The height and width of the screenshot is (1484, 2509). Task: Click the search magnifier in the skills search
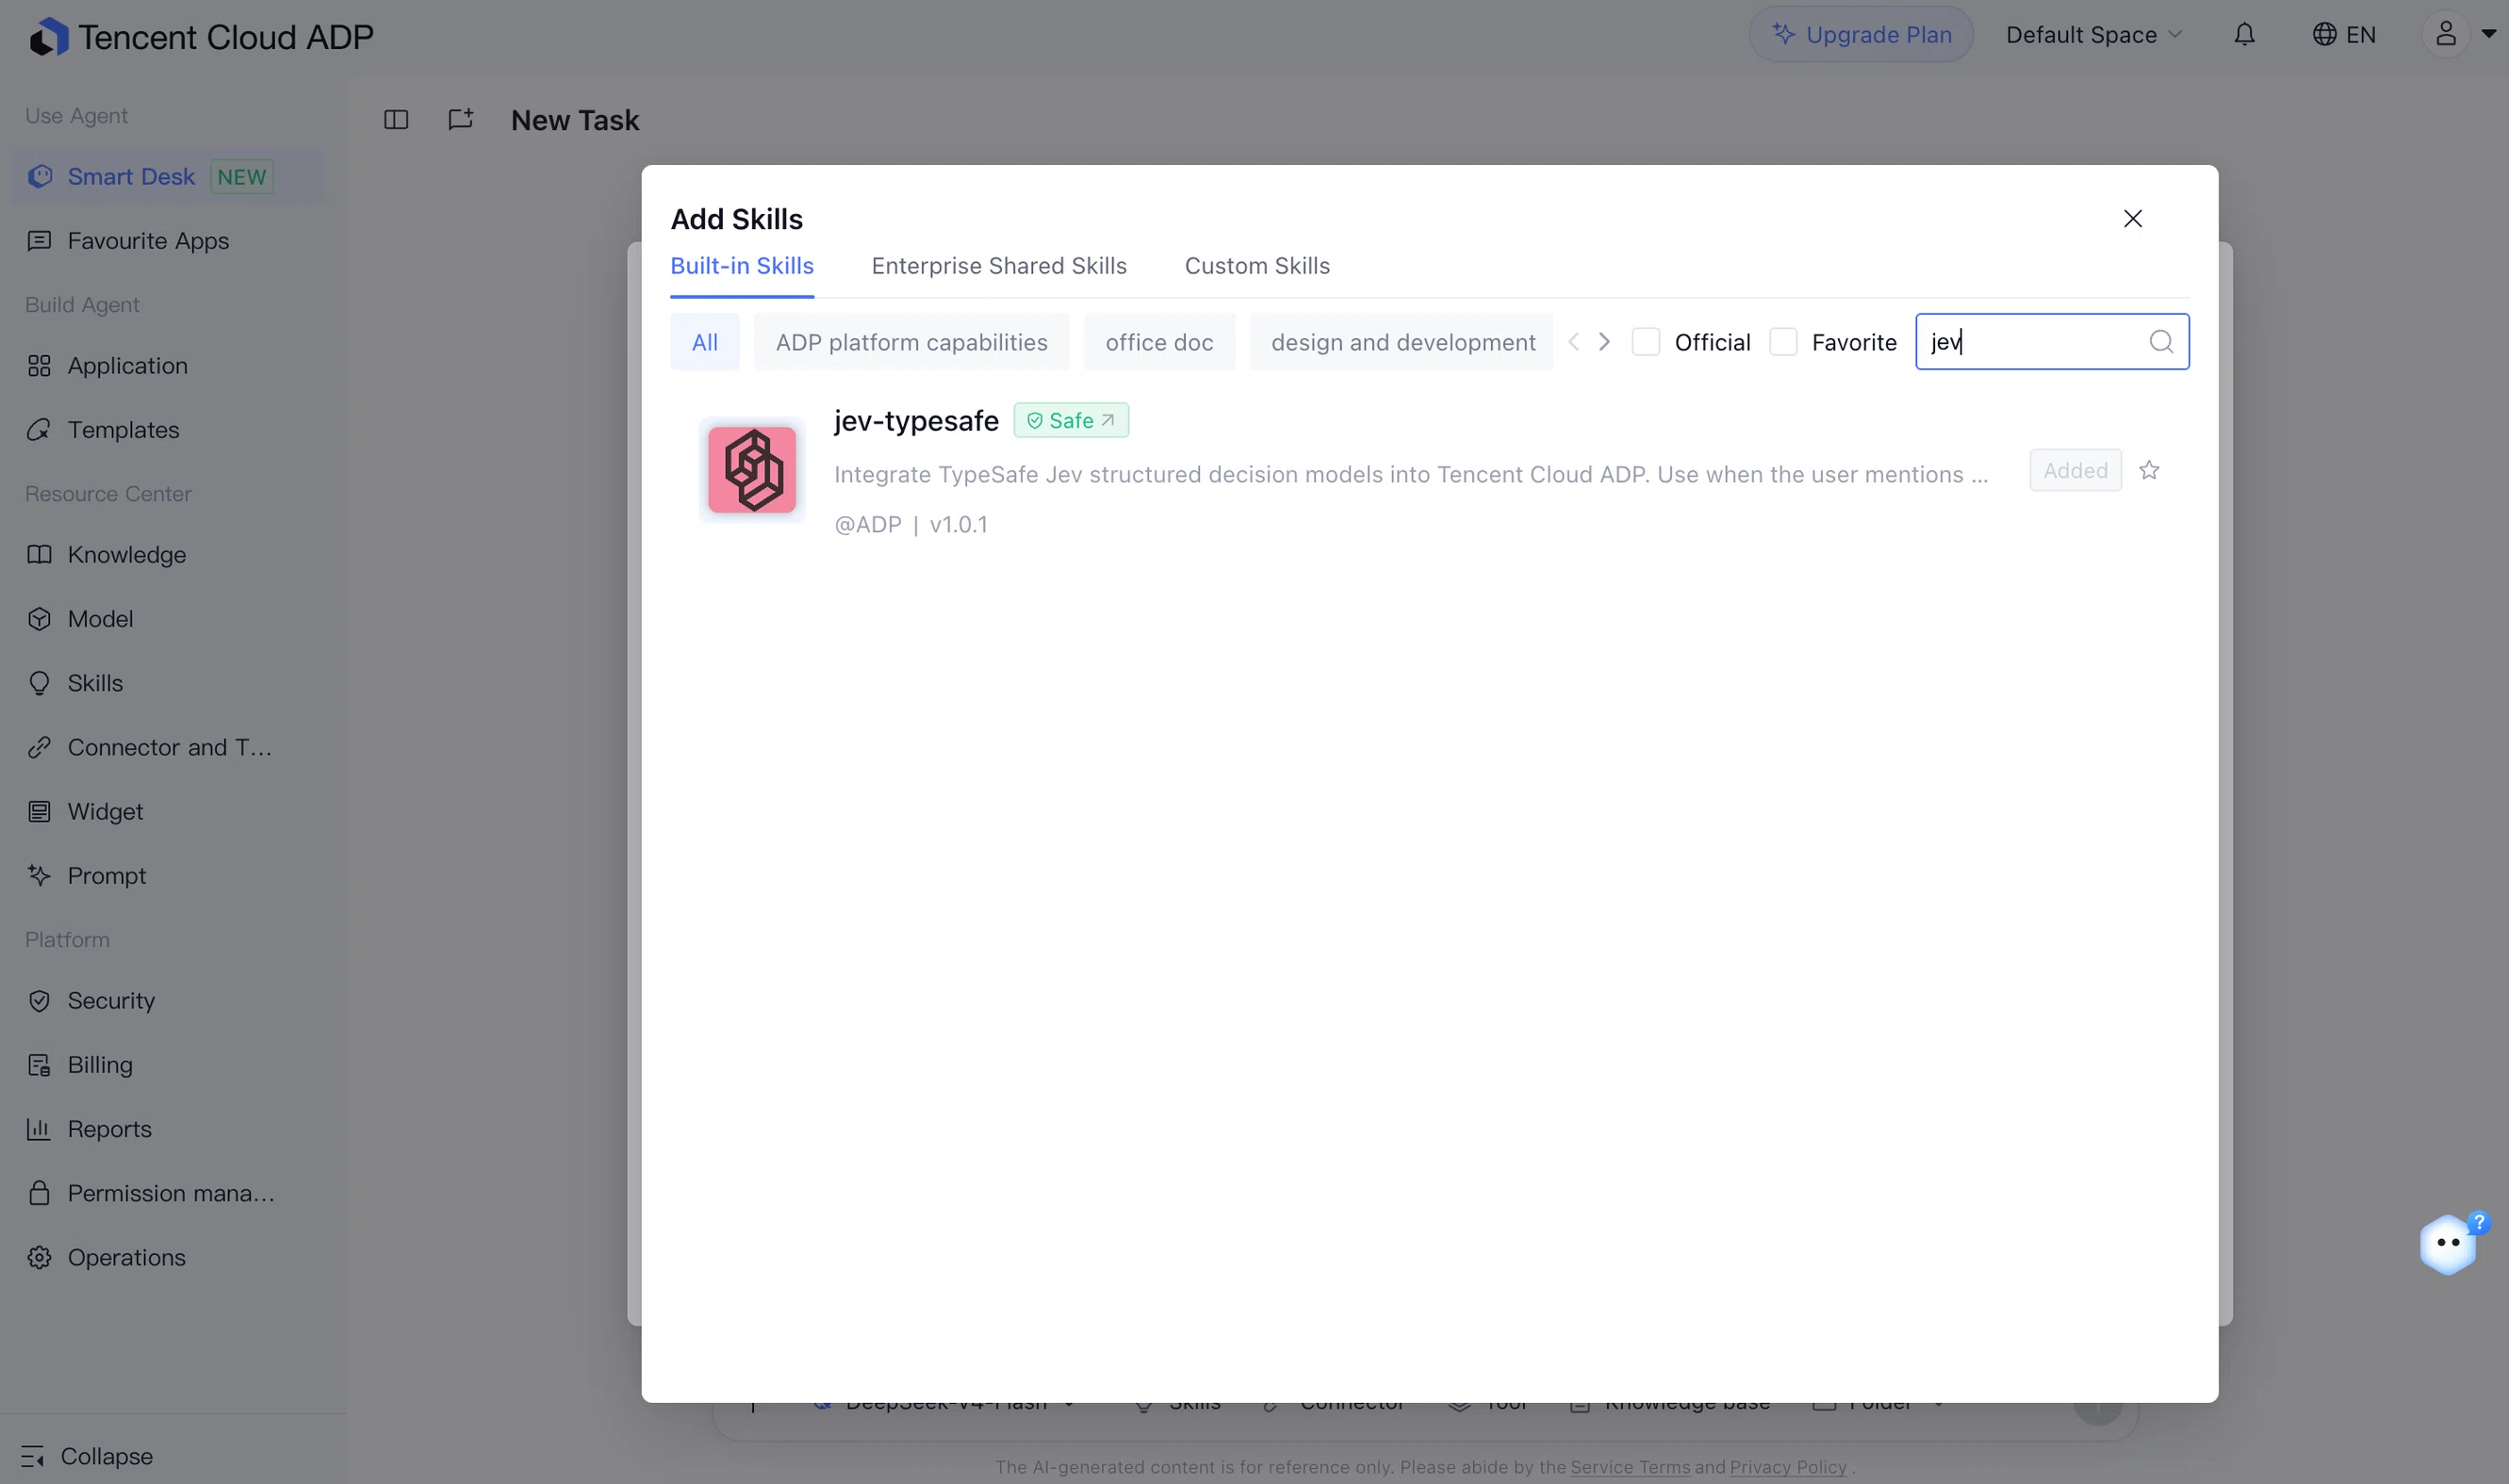tap(2161, 342)
